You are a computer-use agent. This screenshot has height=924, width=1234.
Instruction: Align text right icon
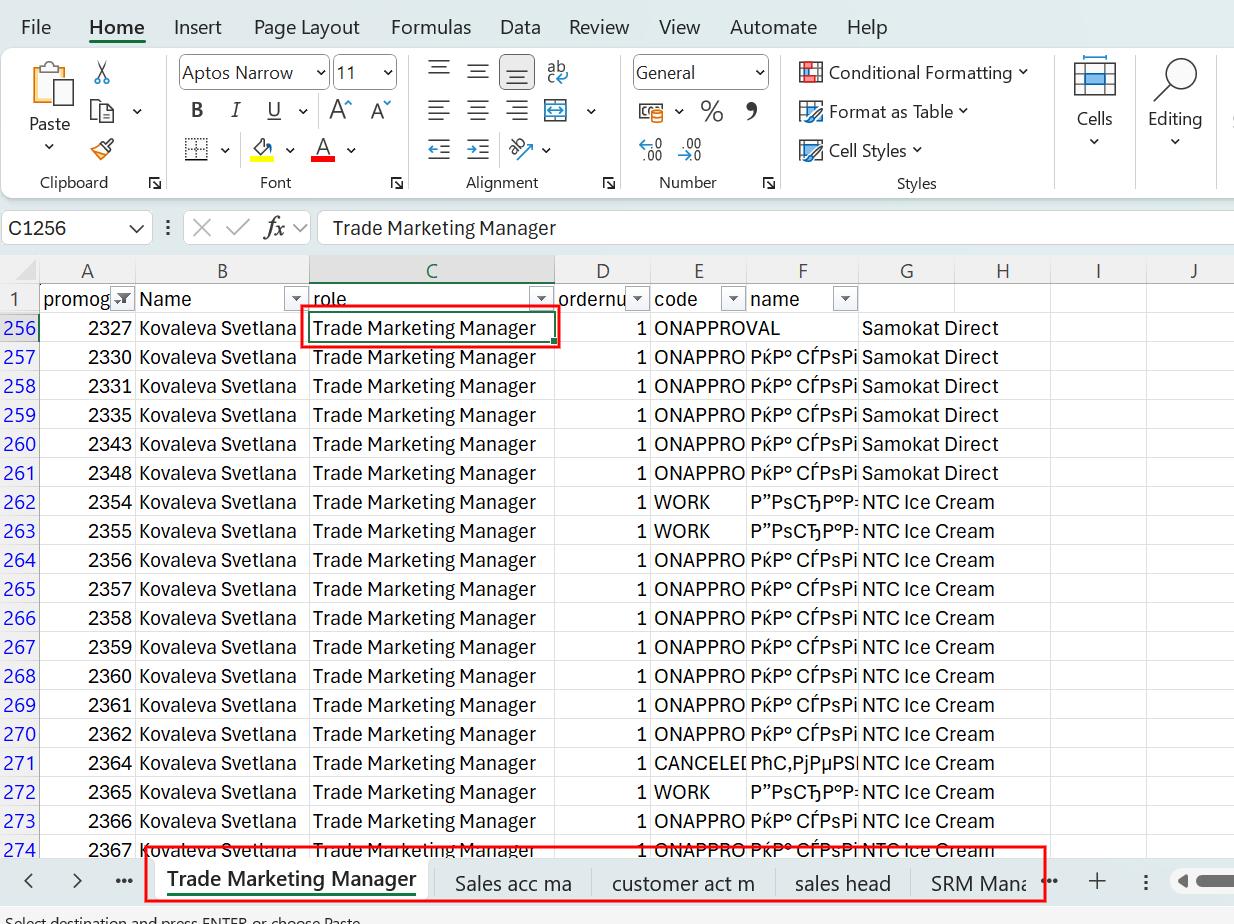coord(517,111)
